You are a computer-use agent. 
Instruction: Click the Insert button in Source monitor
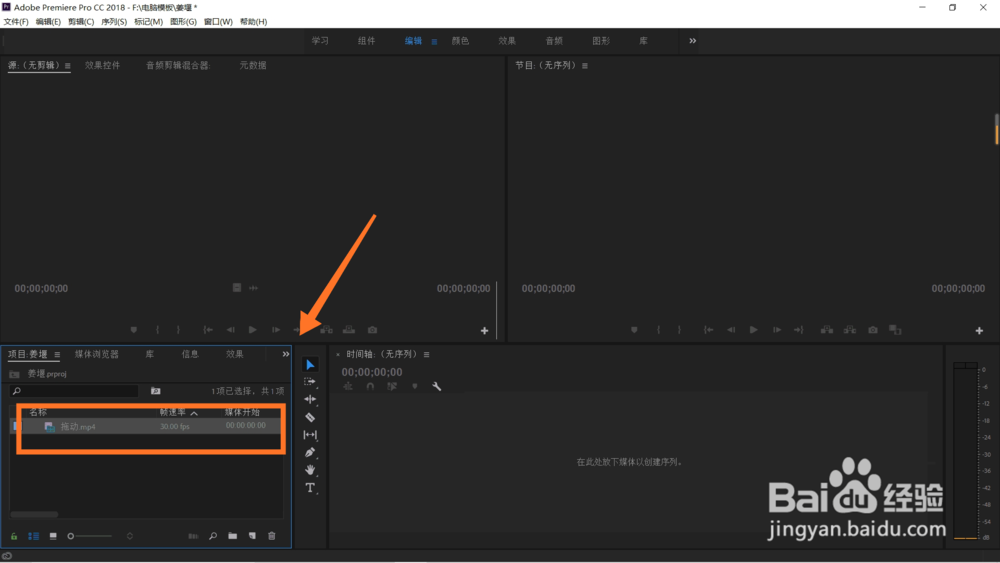coord(327,330)
